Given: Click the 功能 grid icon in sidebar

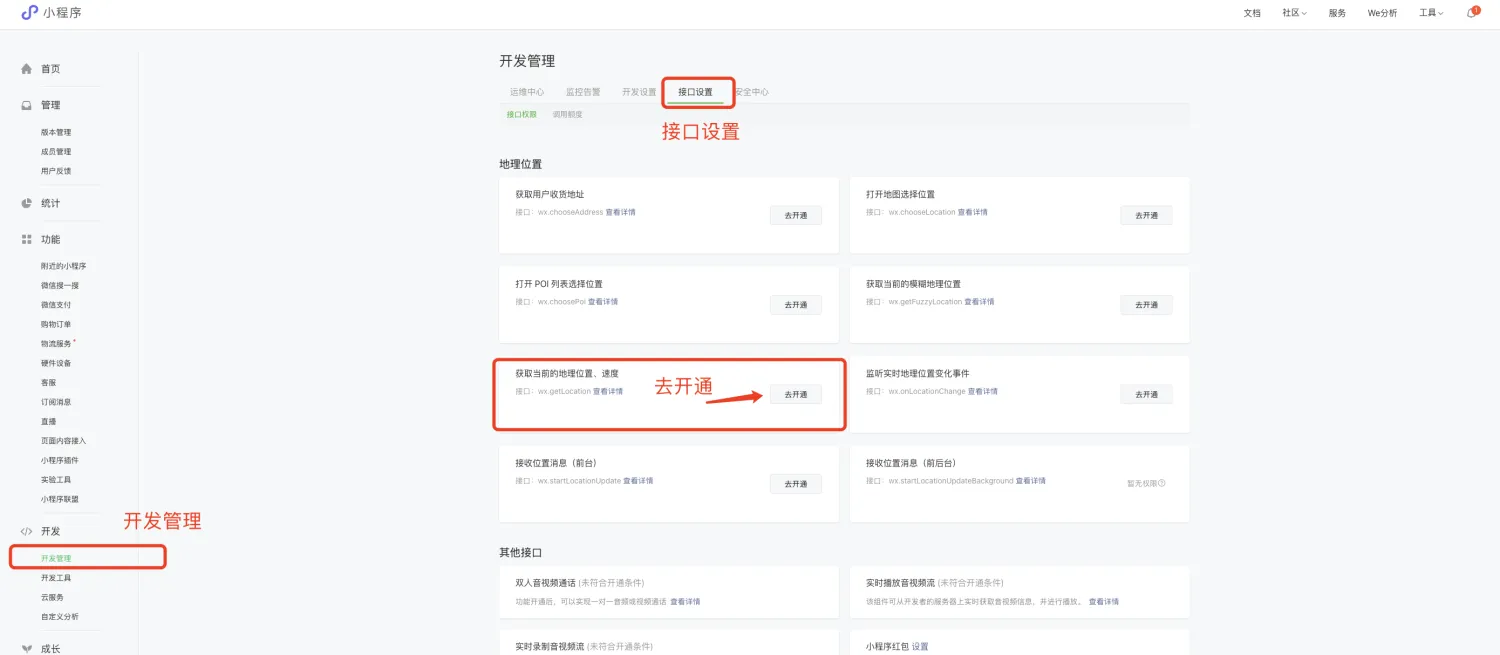Looking at the screenshot, I should pos(27,239).
